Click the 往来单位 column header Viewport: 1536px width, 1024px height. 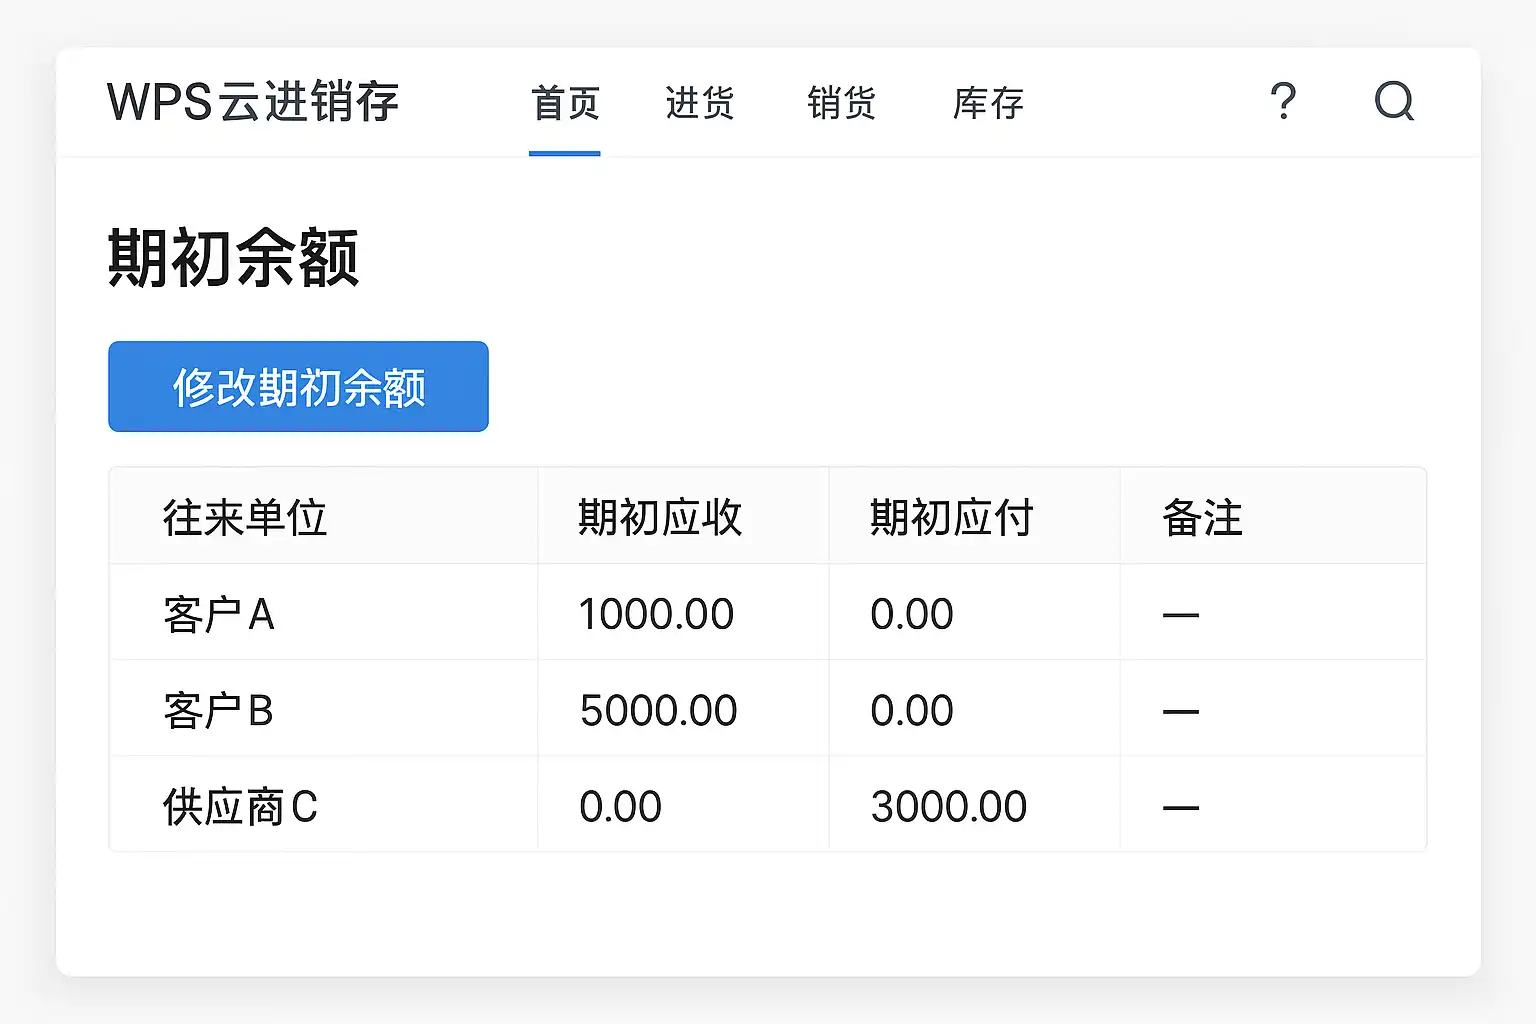[x=245, y=518]
